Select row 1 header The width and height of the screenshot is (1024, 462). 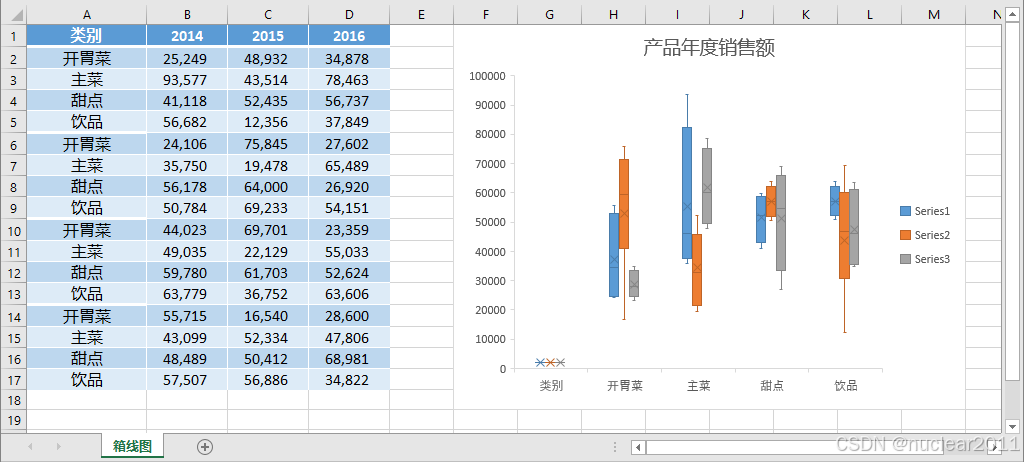[13, 36]
